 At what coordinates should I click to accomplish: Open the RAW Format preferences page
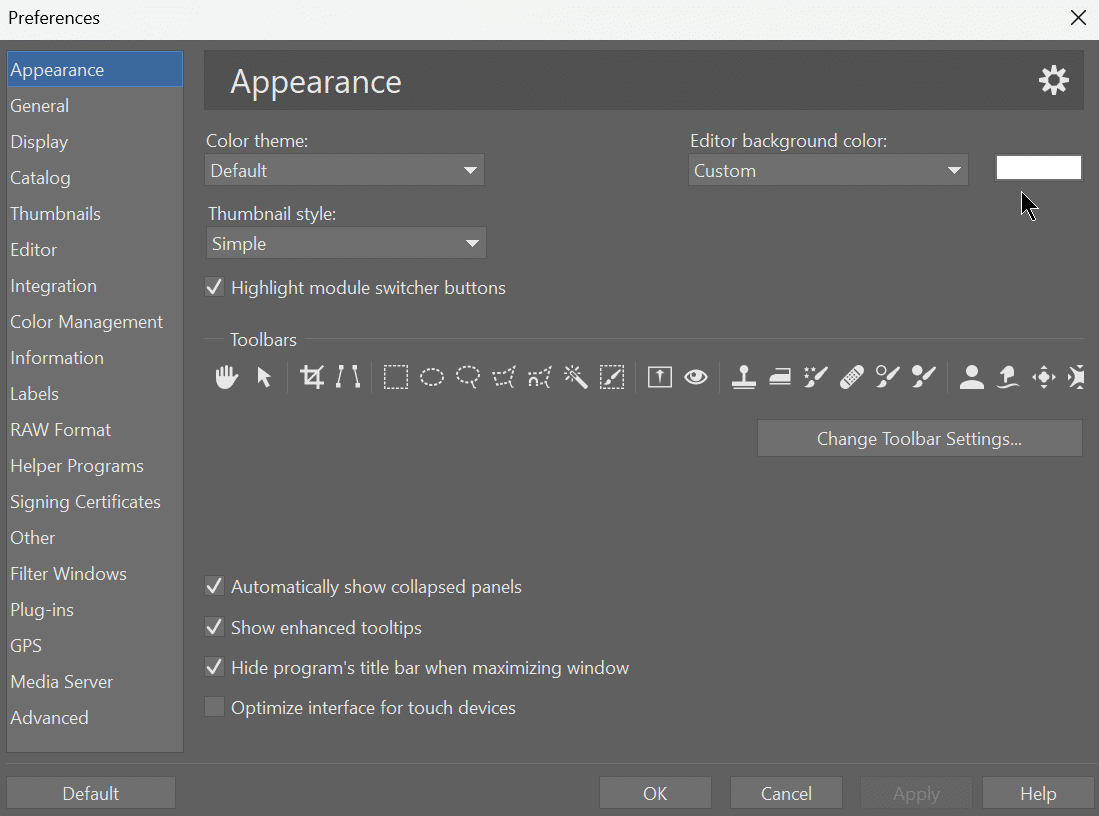[x=61, y=430]
